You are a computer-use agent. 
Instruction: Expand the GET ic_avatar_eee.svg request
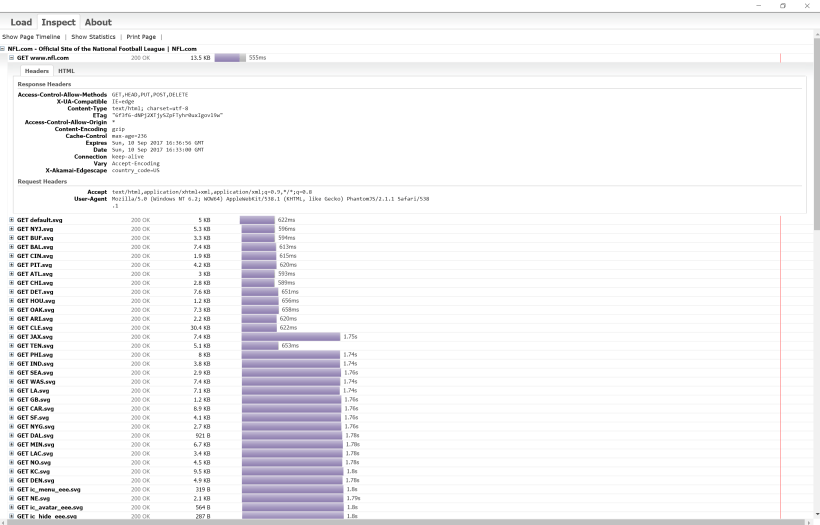click(x=12, y=507)
